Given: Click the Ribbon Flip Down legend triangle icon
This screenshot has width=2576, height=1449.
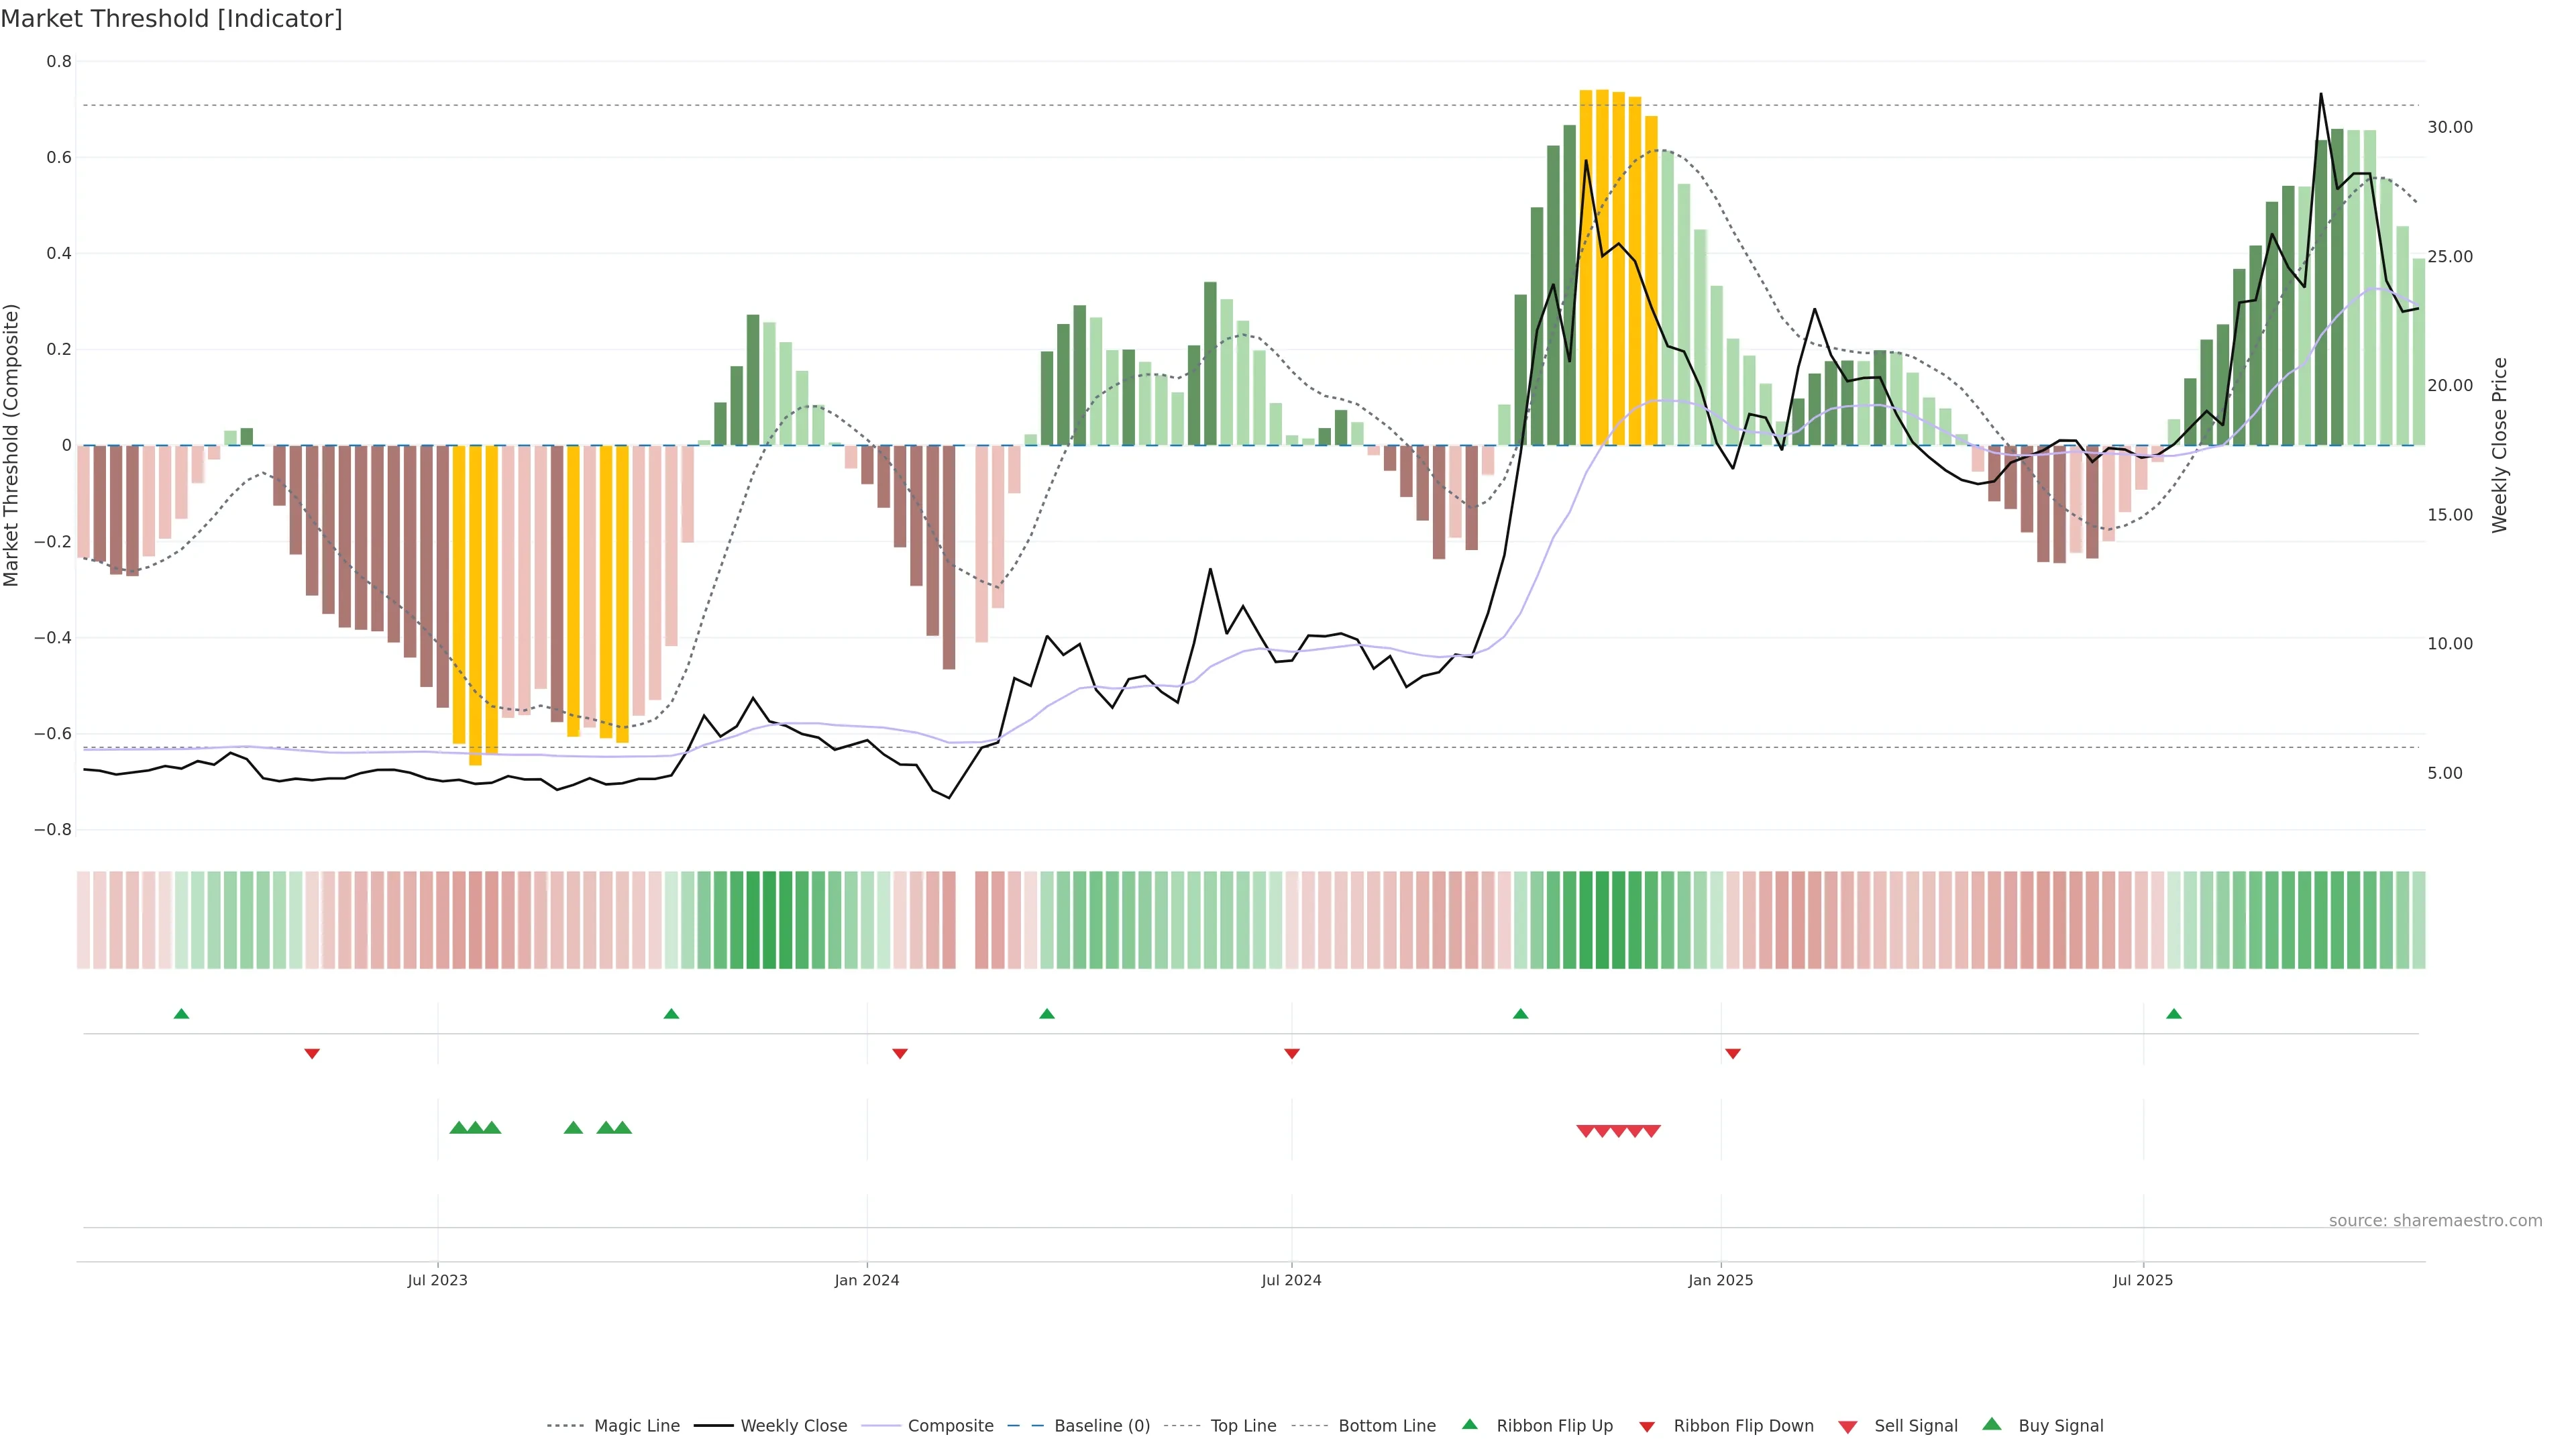Looking at the screenshot, I should tap(1647, 1427).
